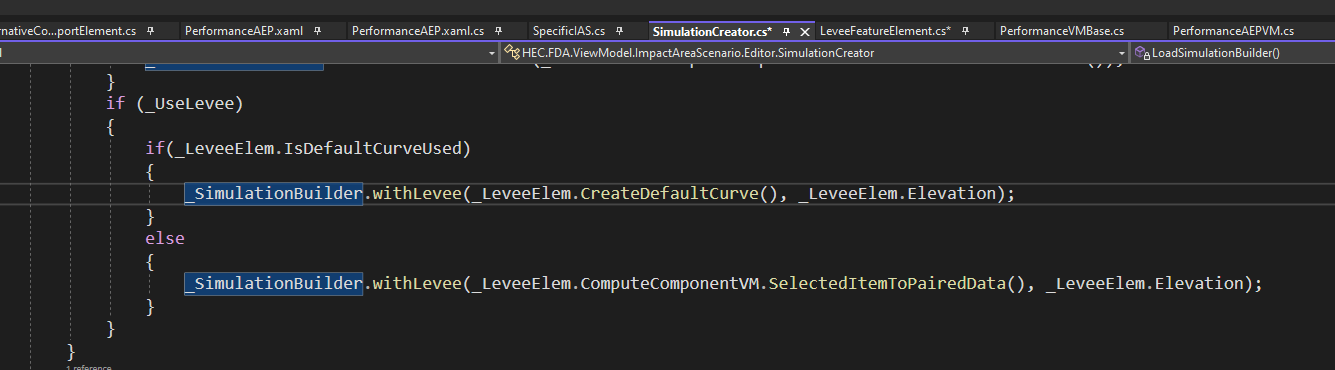Close the SimulationCreator.cs* tab
The height and width of the screenshot is (370, 1335).
coord(805,32)
